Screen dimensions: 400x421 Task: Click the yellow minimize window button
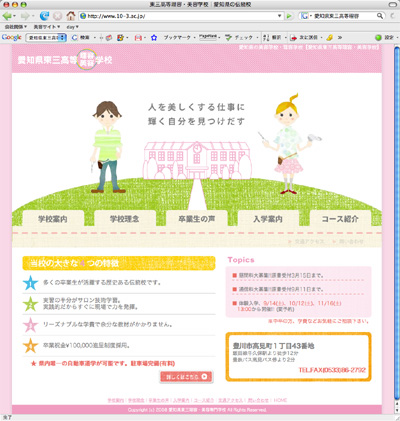click(14, 5)
